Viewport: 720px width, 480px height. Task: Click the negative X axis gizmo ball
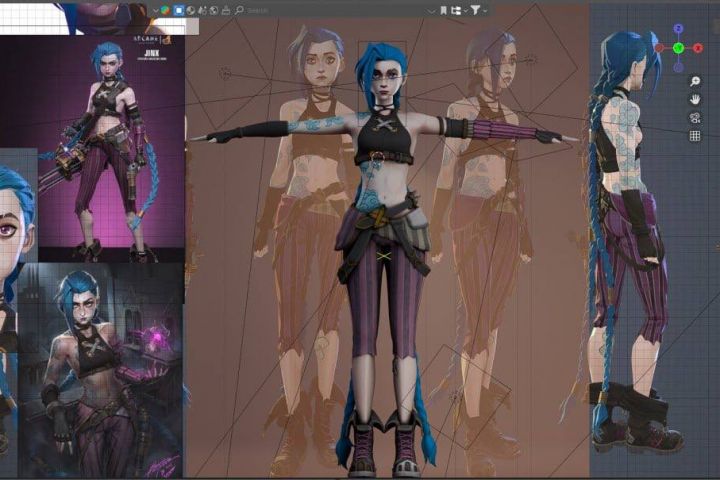tap(659, 48)
